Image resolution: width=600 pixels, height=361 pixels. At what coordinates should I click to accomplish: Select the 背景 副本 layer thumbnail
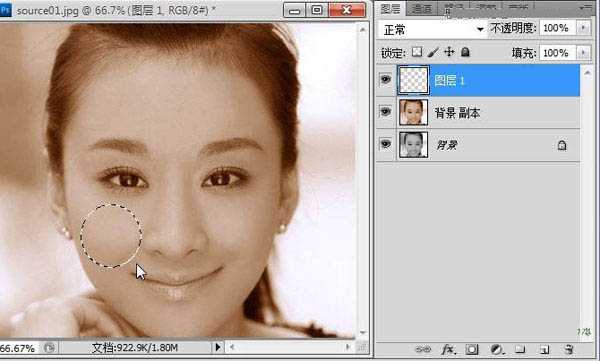[413, 112]
